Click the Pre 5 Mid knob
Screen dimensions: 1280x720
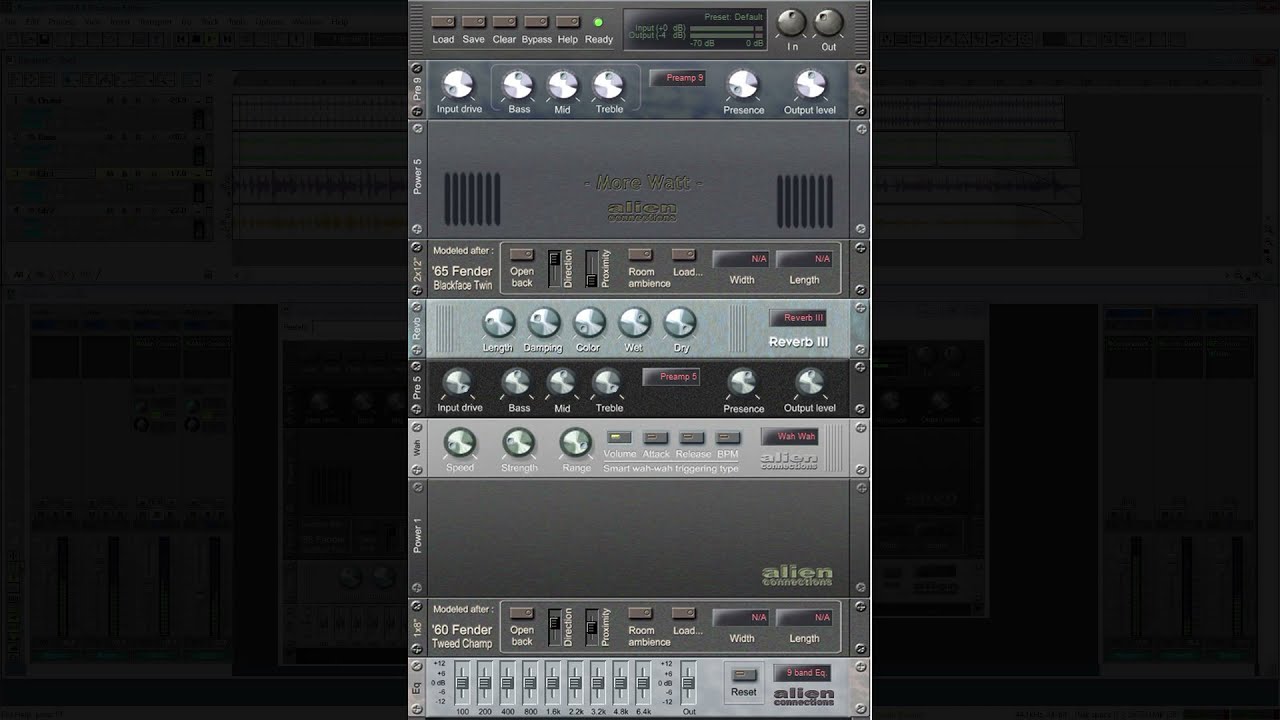[x=561, y=383]
